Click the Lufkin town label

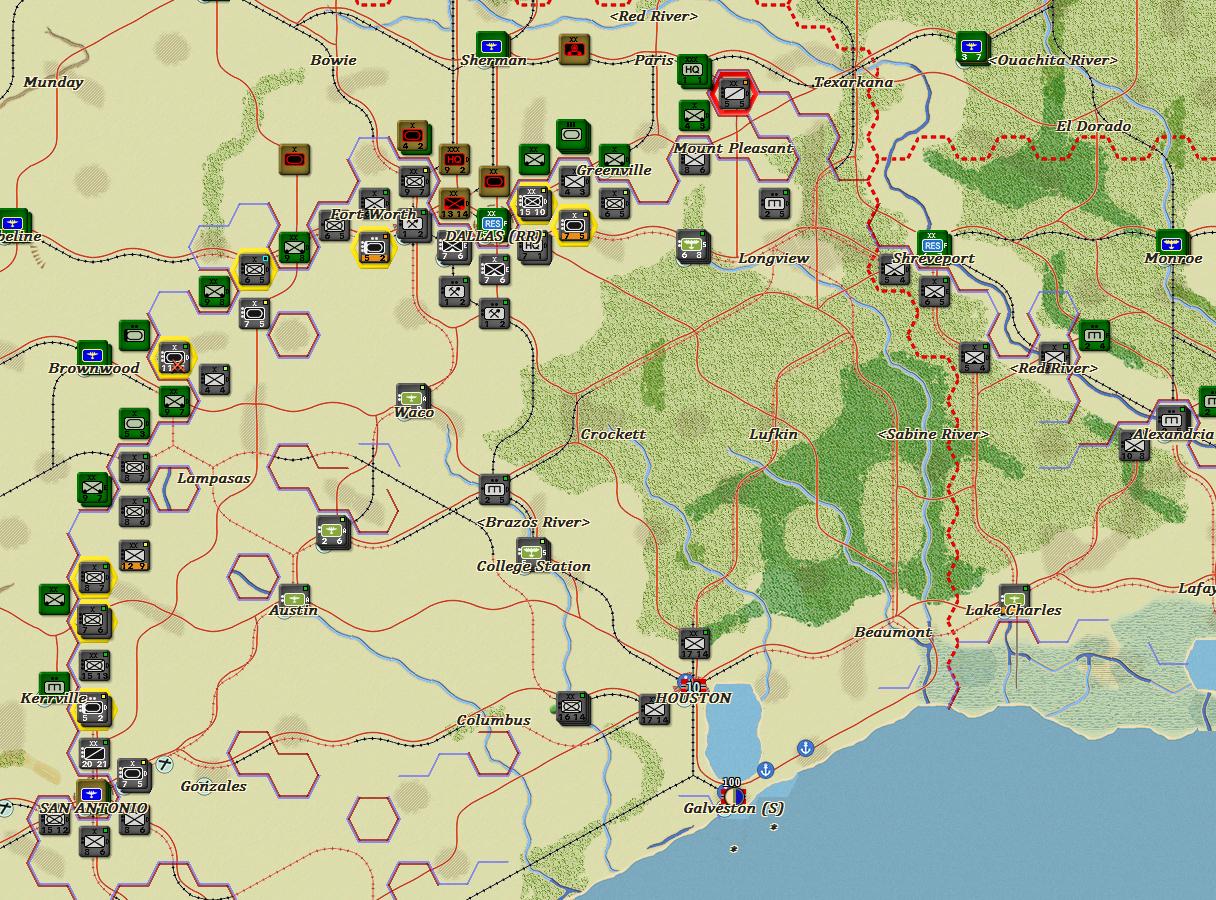pos(774,434)
